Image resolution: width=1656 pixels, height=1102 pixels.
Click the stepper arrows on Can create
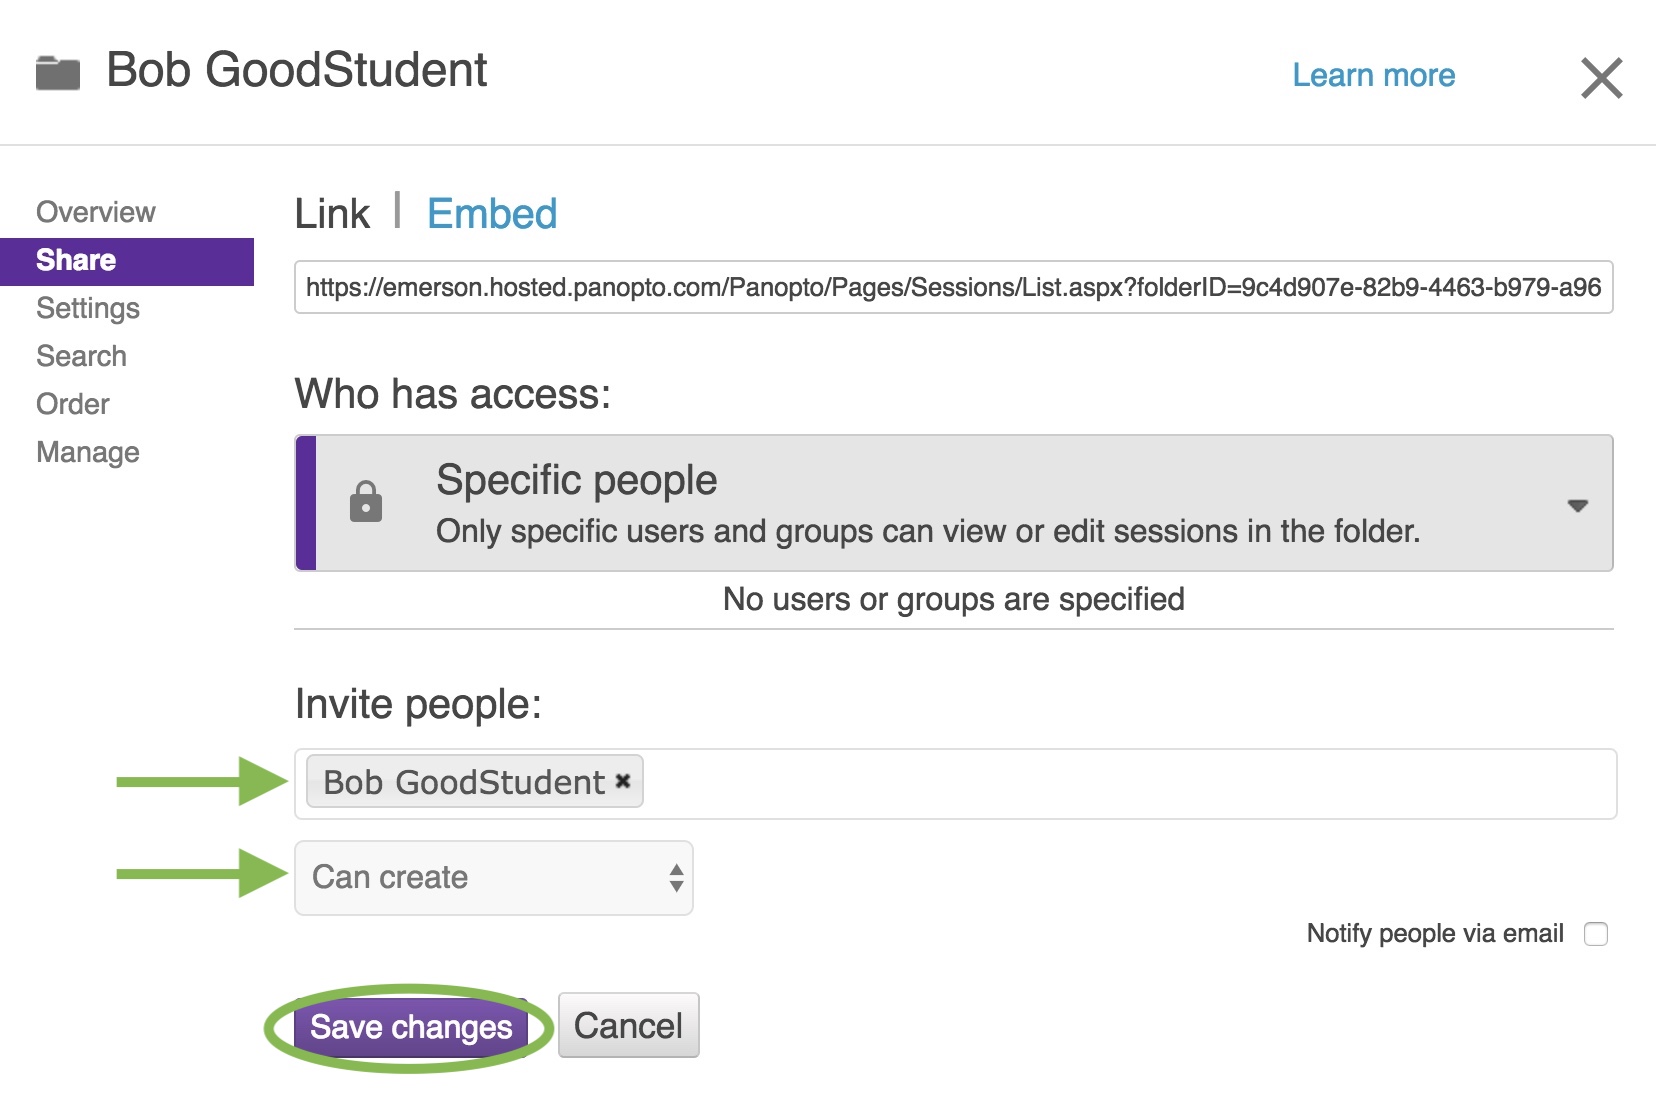(677, 878)
